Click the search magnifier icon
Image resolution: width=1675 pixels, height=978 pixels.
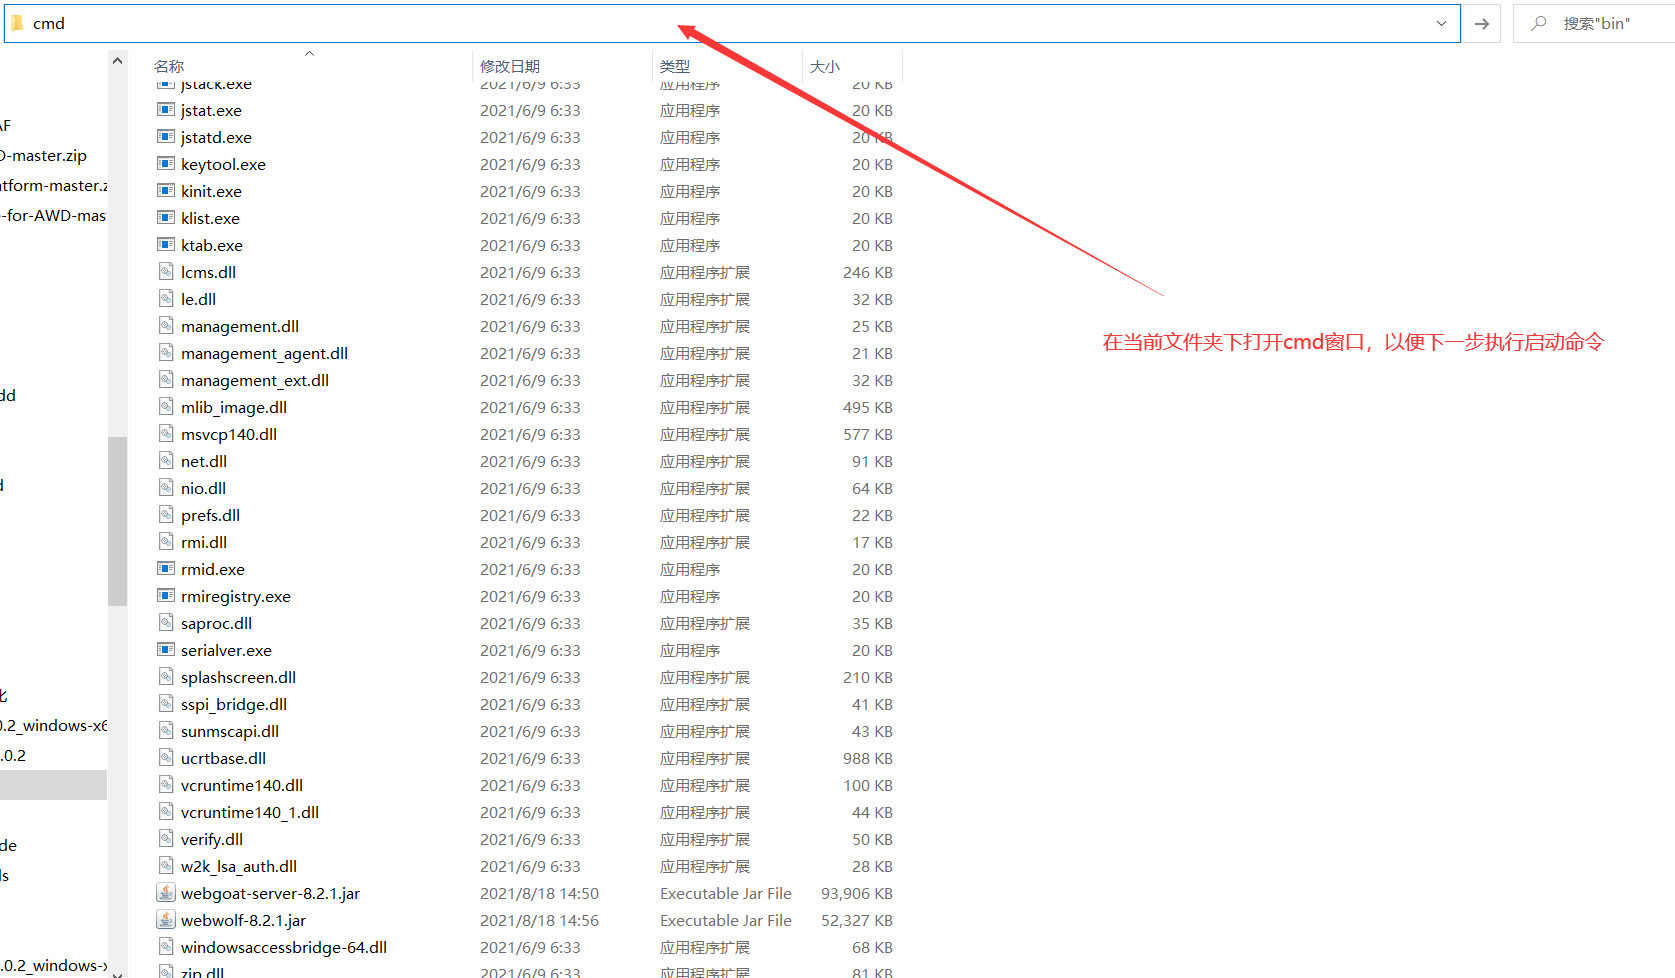pos(1539,23)
